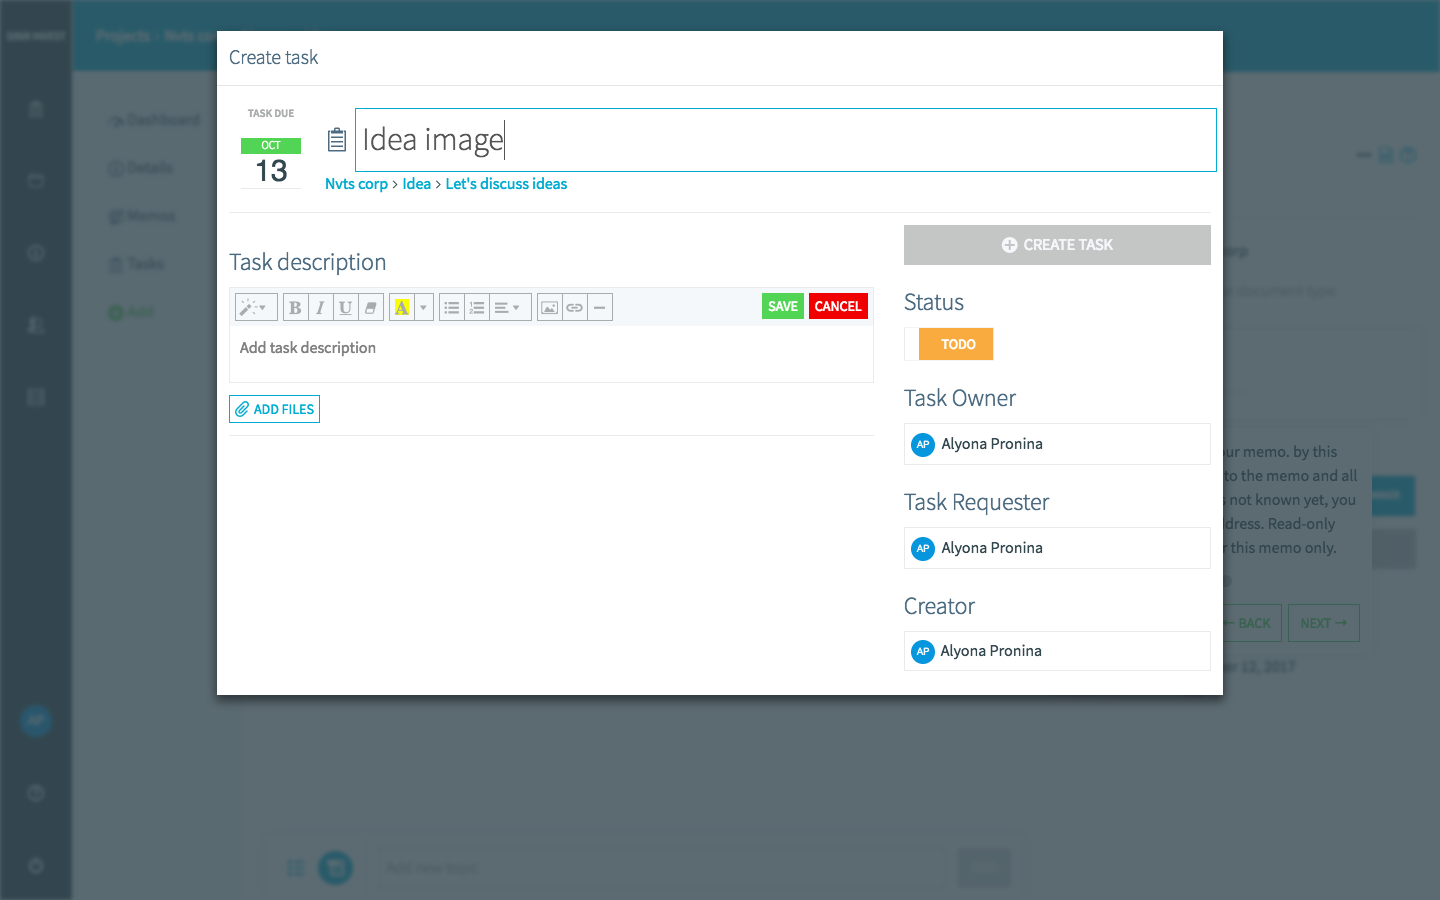Open the paragraph alignment dropdown
1440x900 pixels.
coord(510,307)
